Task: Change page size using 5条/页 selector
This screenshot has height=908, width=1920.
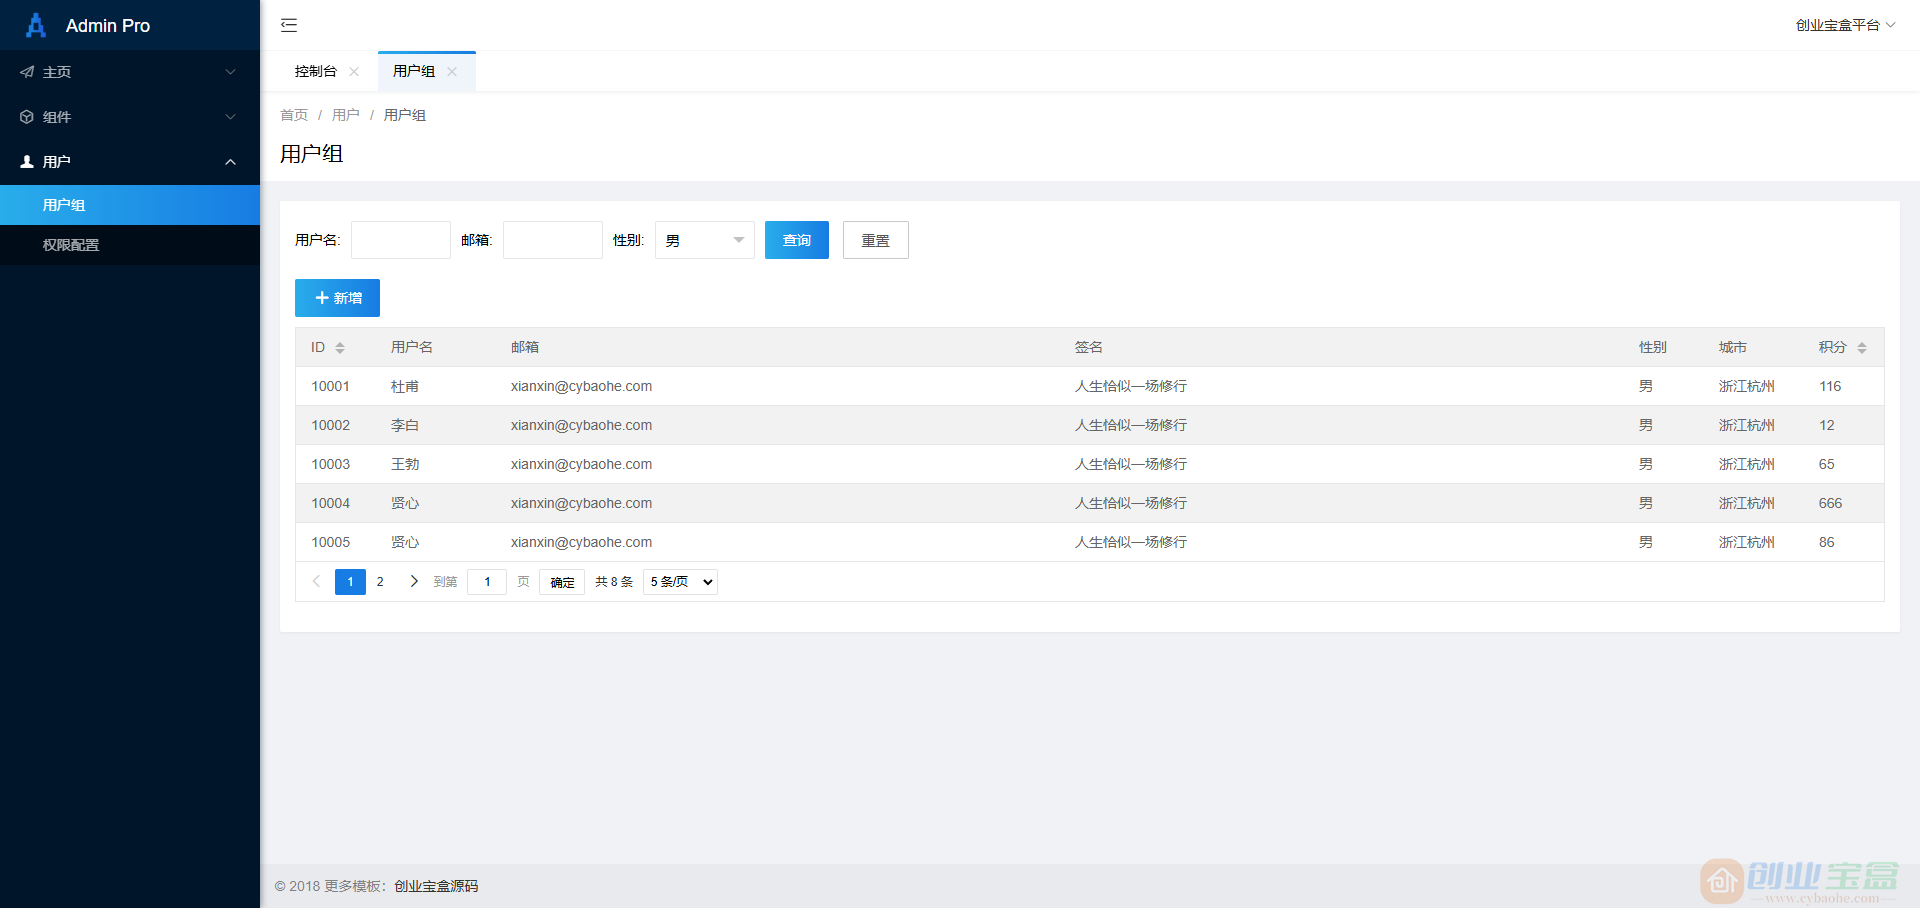Action: click(679, 581)
